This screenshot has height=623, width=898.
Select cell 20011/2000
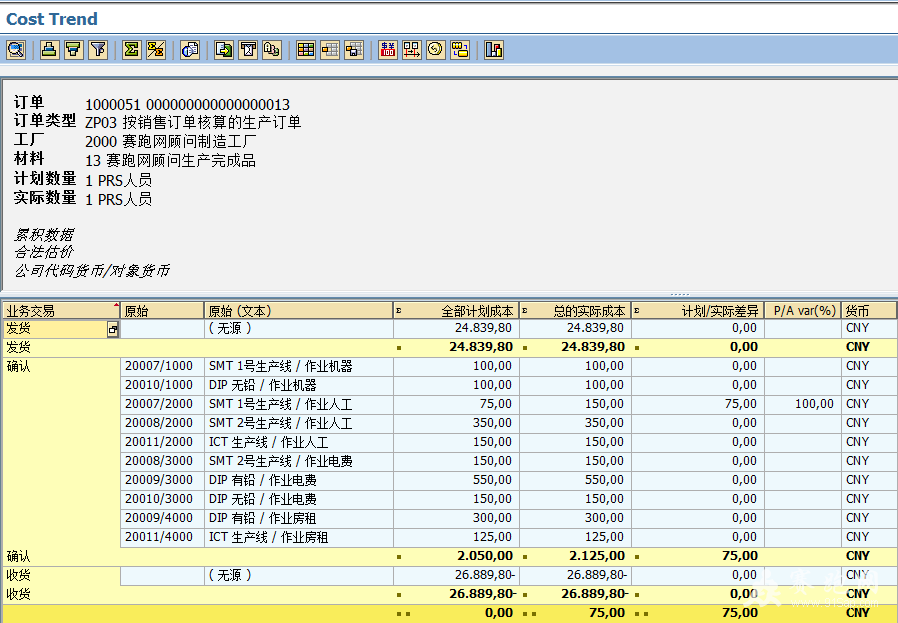click(162, 442)
